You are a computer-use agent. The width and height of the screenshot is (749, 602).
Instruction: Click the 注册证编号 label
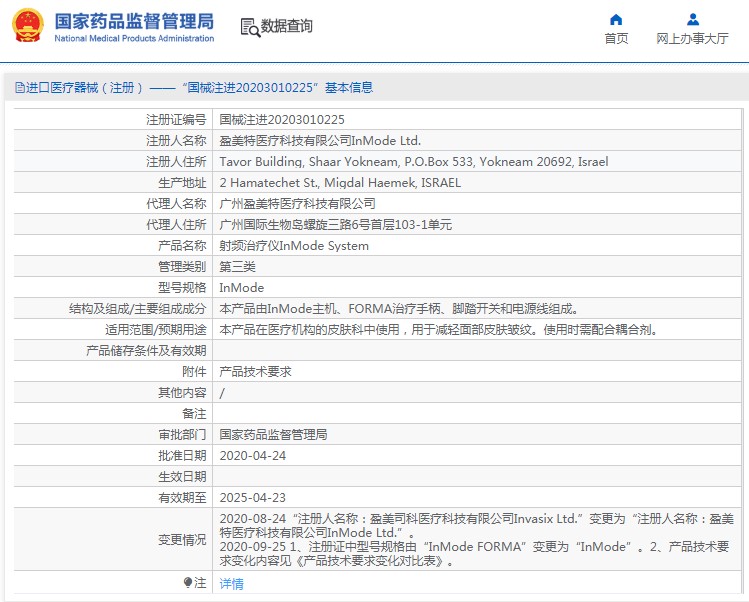pyautogui.click(x=176, y=119)
